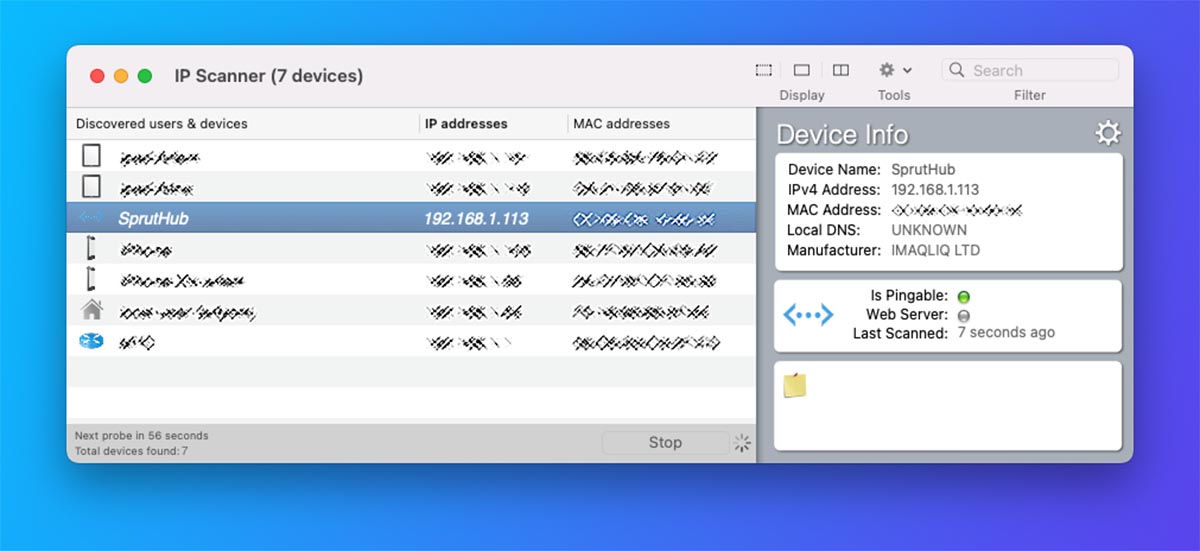This screenshot has width=1200, height=551.
Task: Click the phone icon in fourth row
Action: pos(91,249)
